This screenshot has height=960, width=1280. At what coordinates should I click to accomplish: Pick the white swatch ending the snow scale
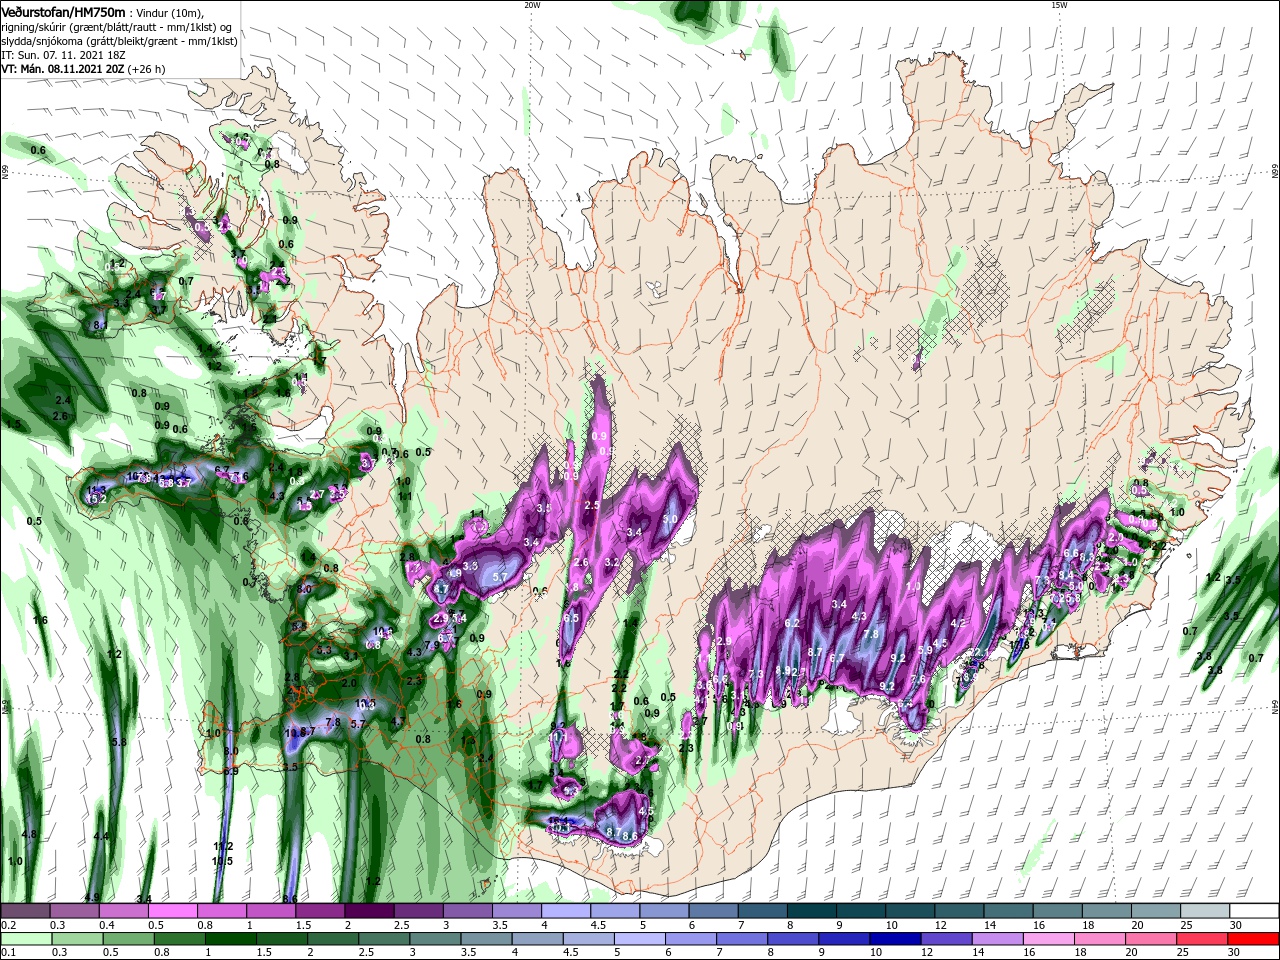click(1255, 911)
